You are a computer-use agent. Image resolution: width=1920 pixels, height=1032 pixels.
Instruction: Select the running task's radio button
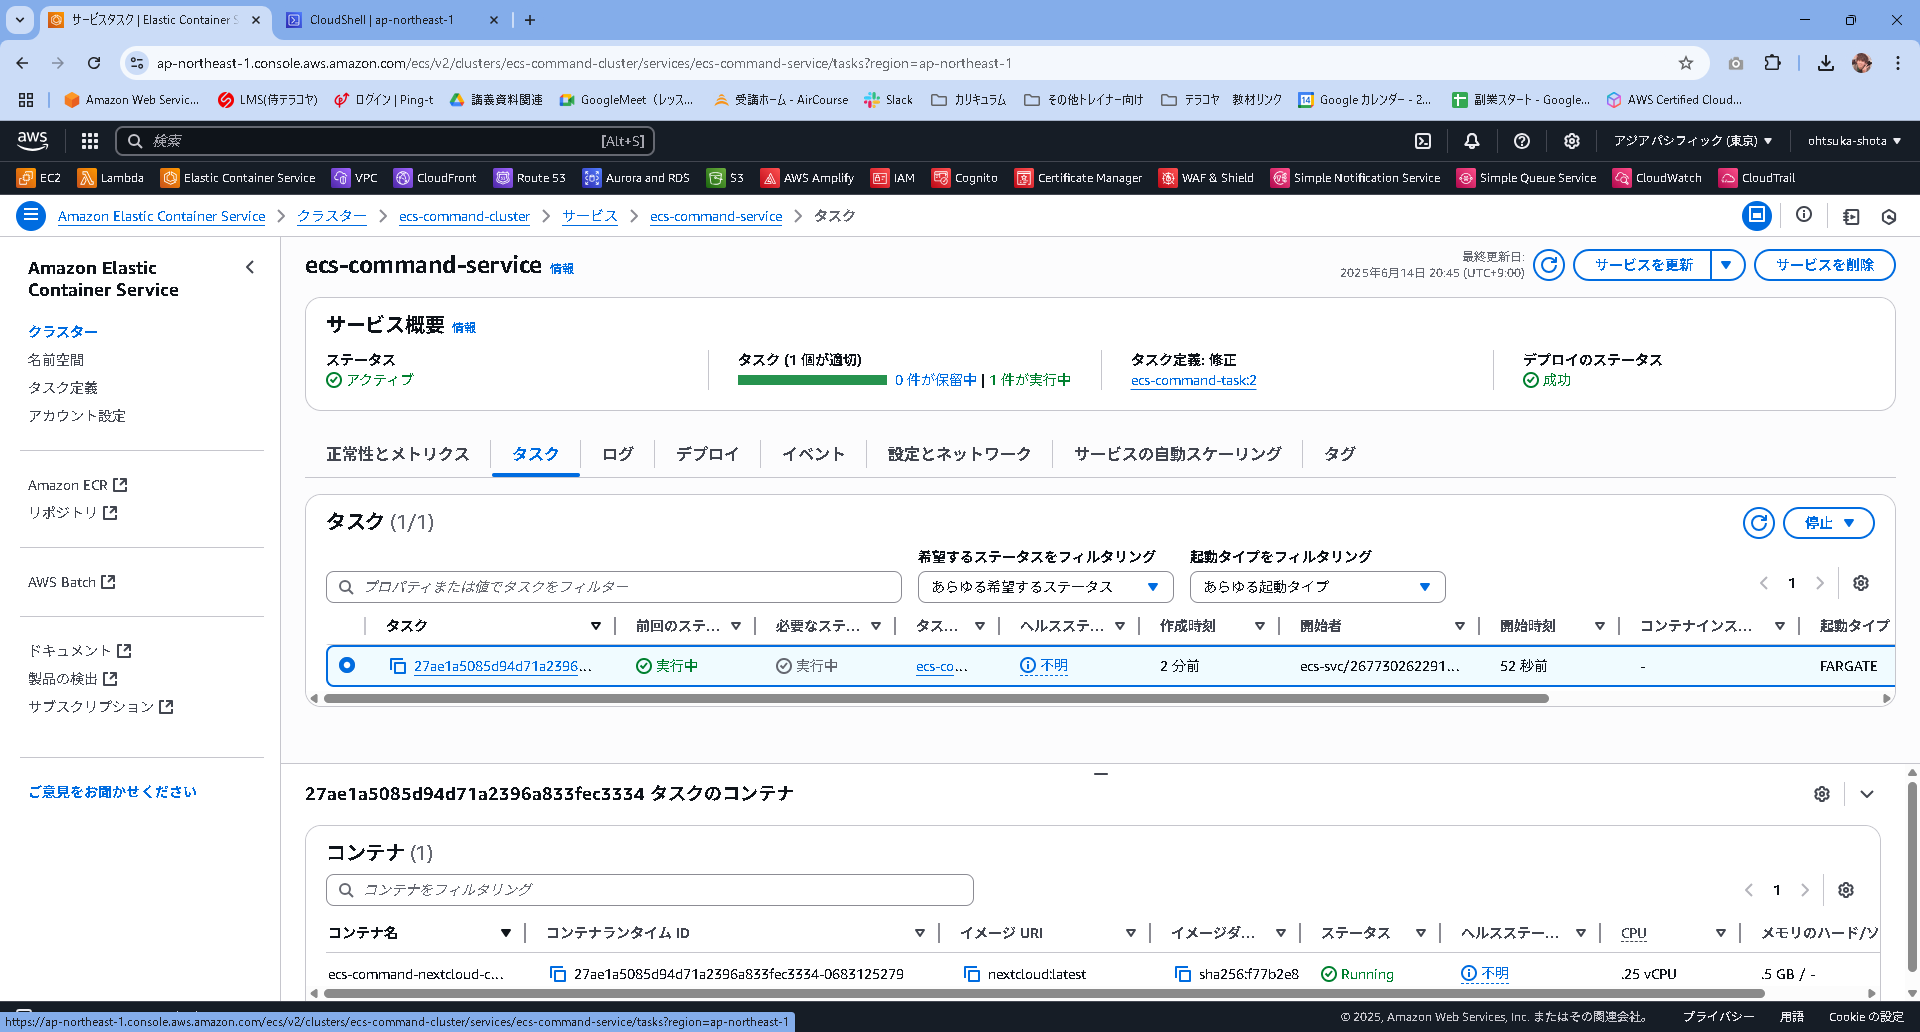pyautogui.click(x=347, y=665)
